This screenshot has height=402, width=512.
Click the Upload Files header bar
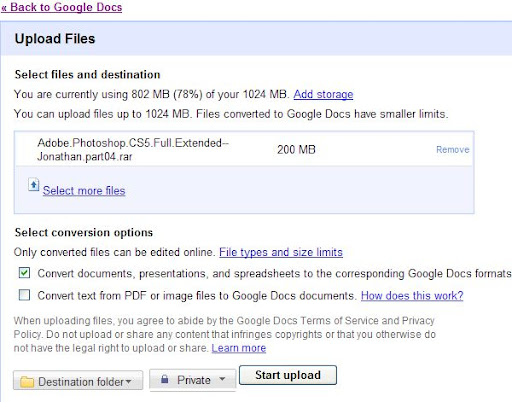[x=256, y=39]
